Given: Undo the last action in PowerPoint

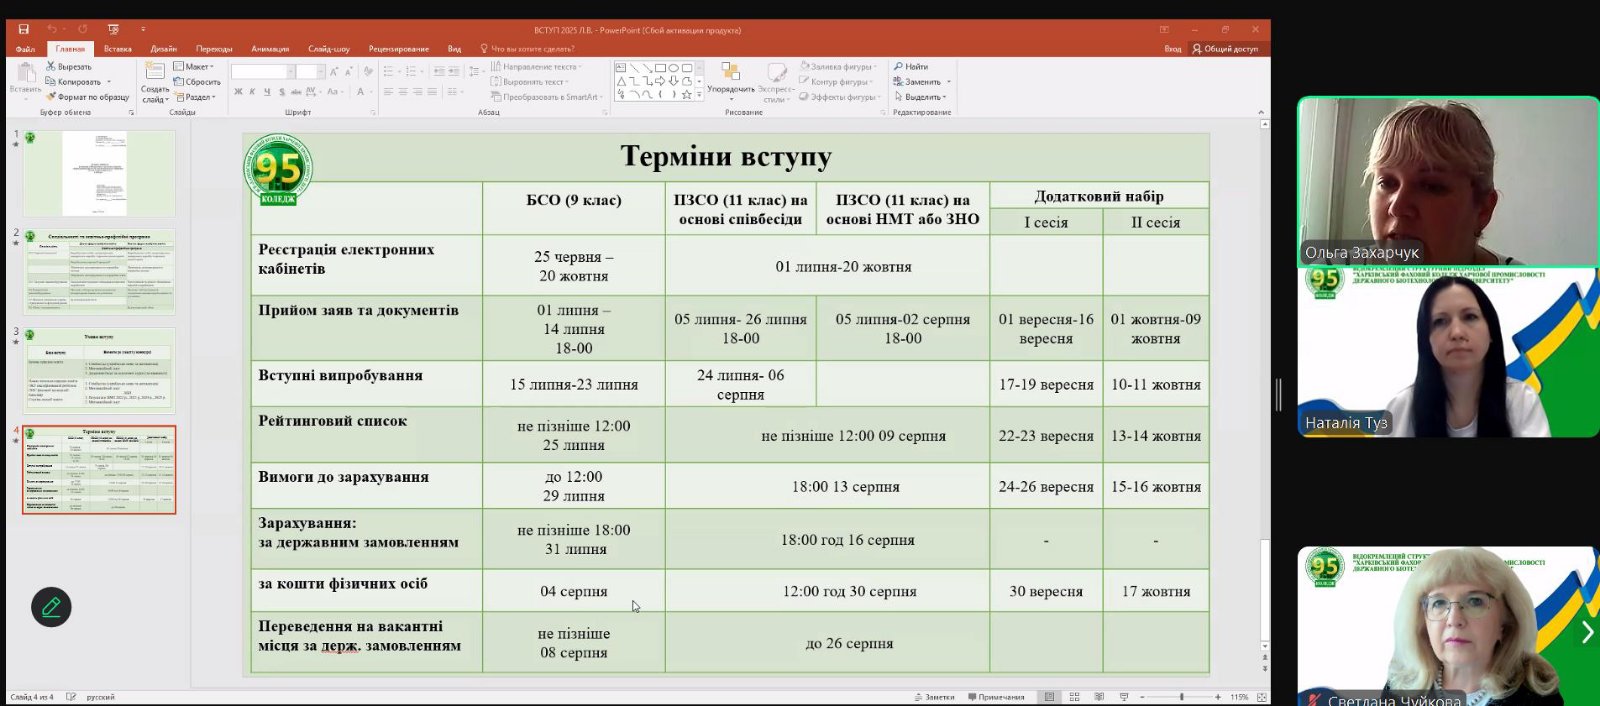Looking at the screenshot, I should (51, 30).
